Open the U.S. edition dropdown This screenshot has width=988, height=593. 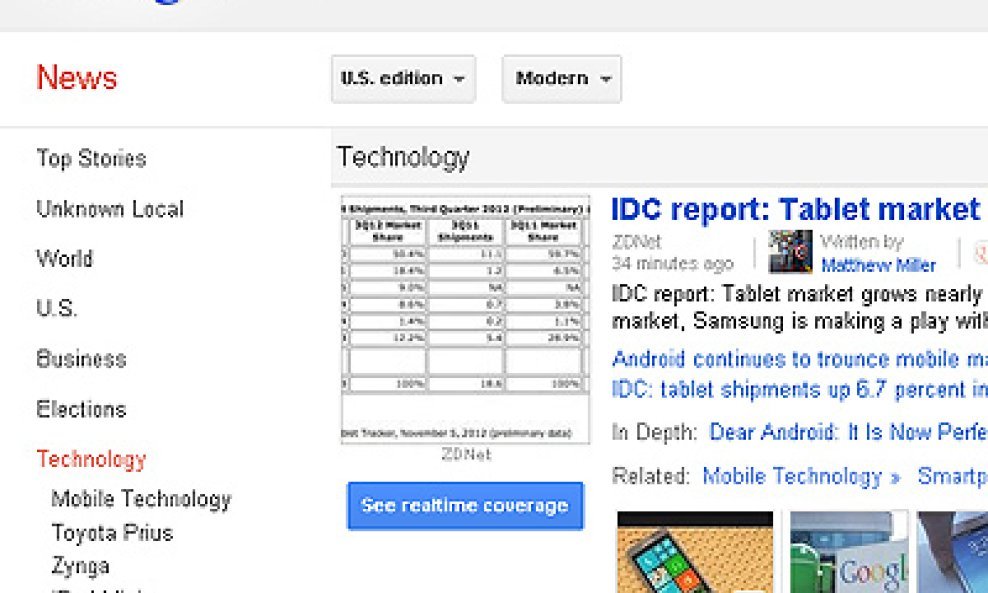403,79
